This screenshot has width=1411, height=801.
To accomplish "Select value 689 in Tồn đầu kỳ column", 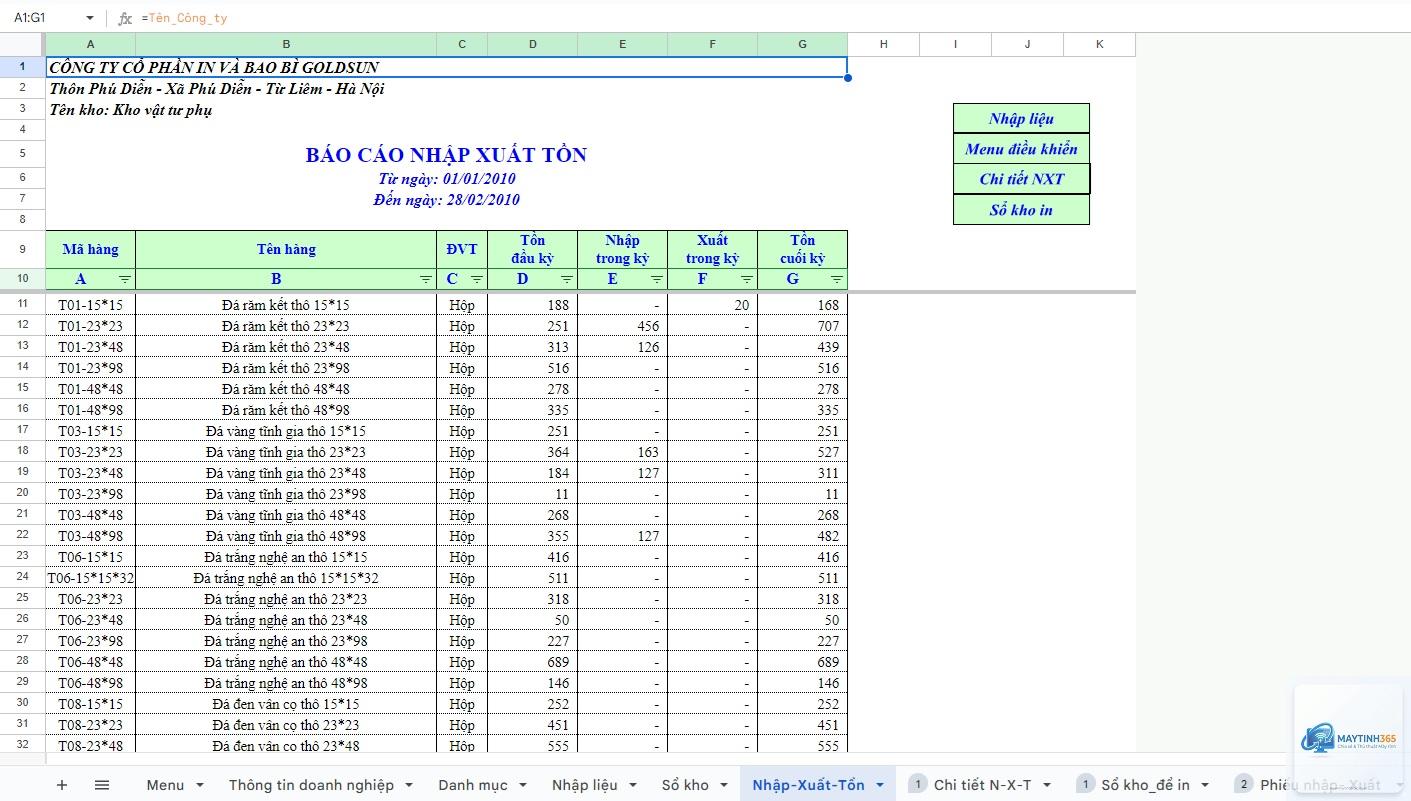I will click(x=533, y=662).
